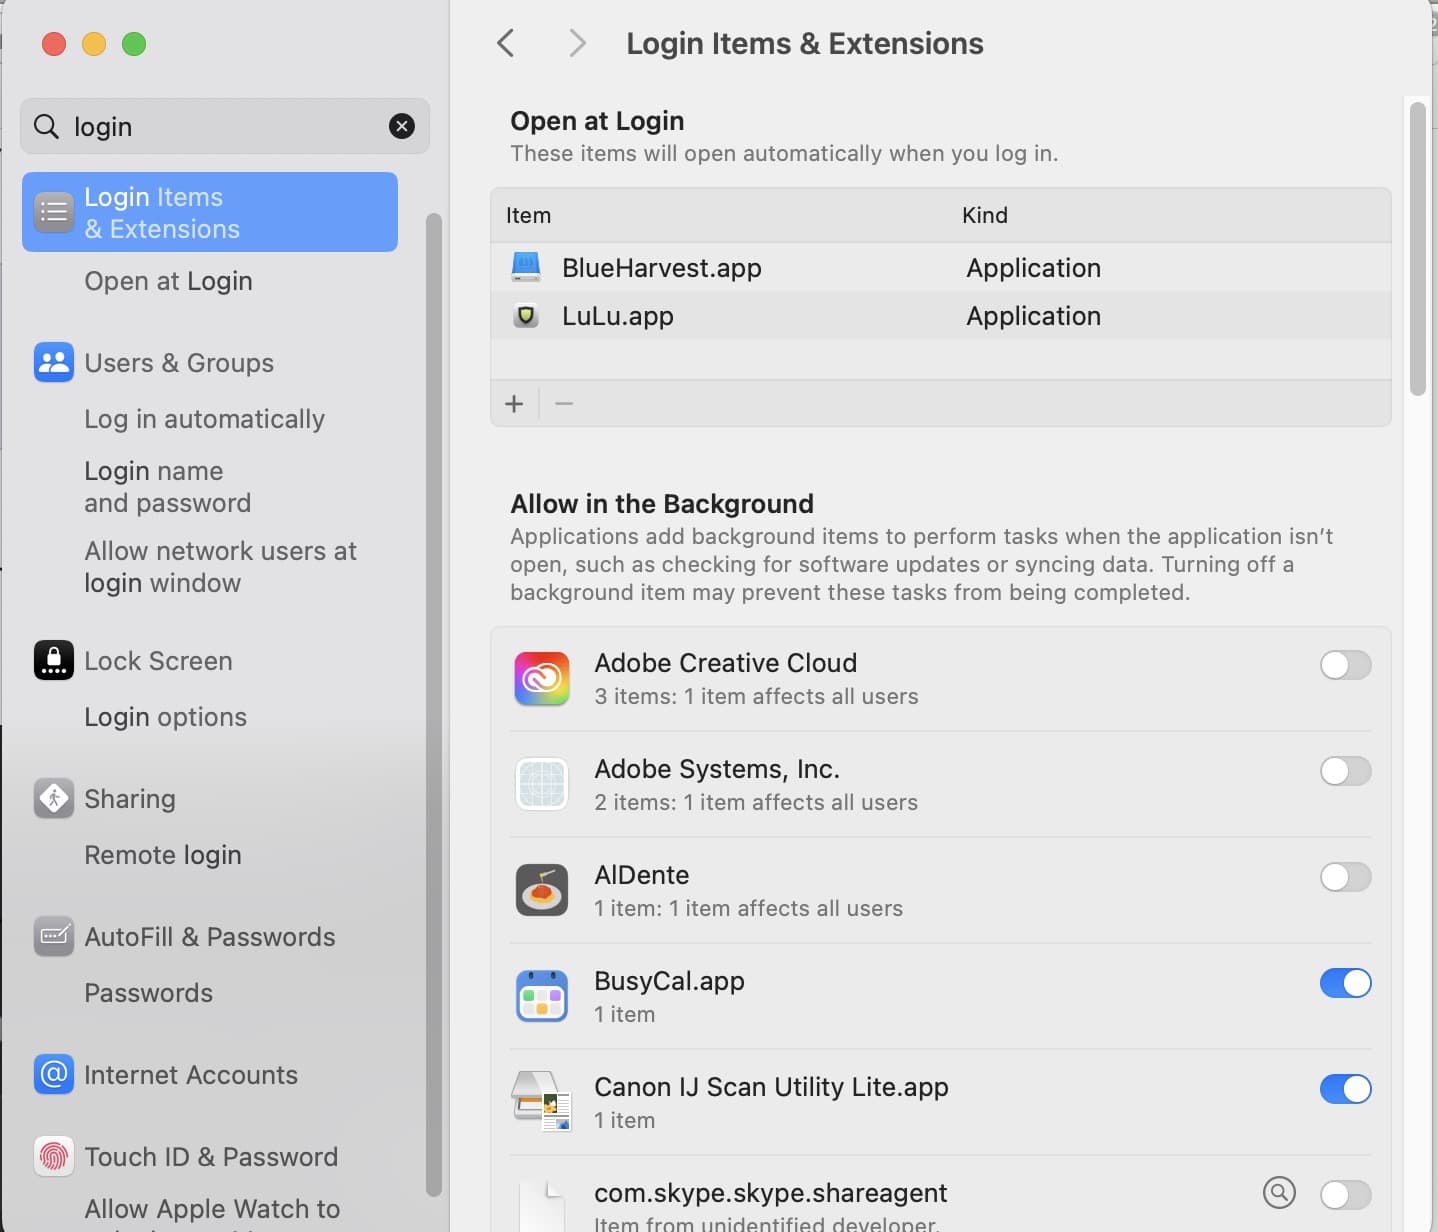Select Login Items & Extensions in sidebar
1438x1232 pixels.
[210, 212]
